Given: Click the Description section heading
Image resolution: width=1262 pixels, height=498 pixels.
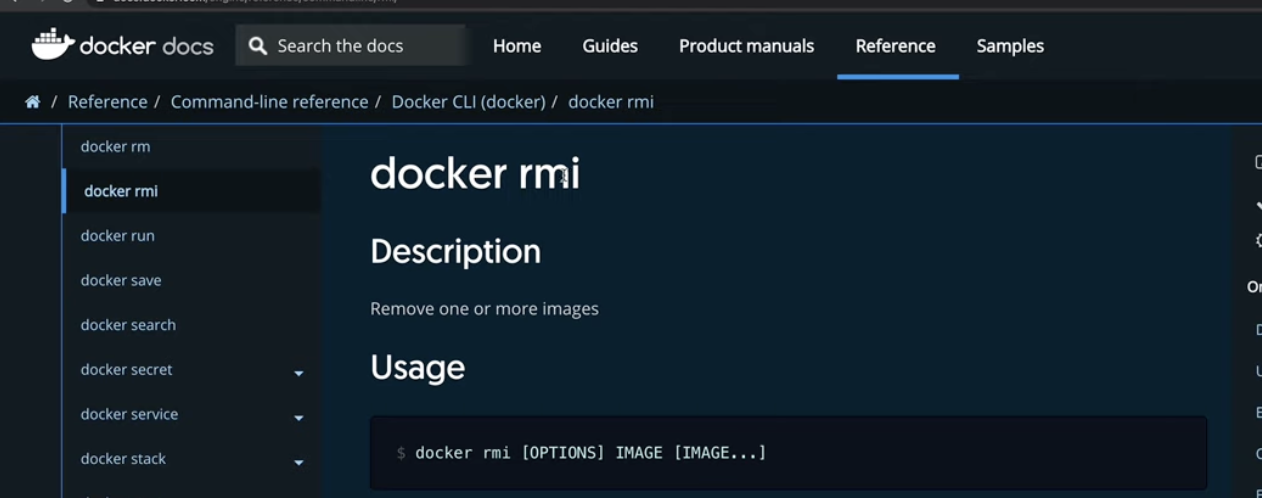Looking at the screenshot, I should pyautogui.click(x=455, y=251).
